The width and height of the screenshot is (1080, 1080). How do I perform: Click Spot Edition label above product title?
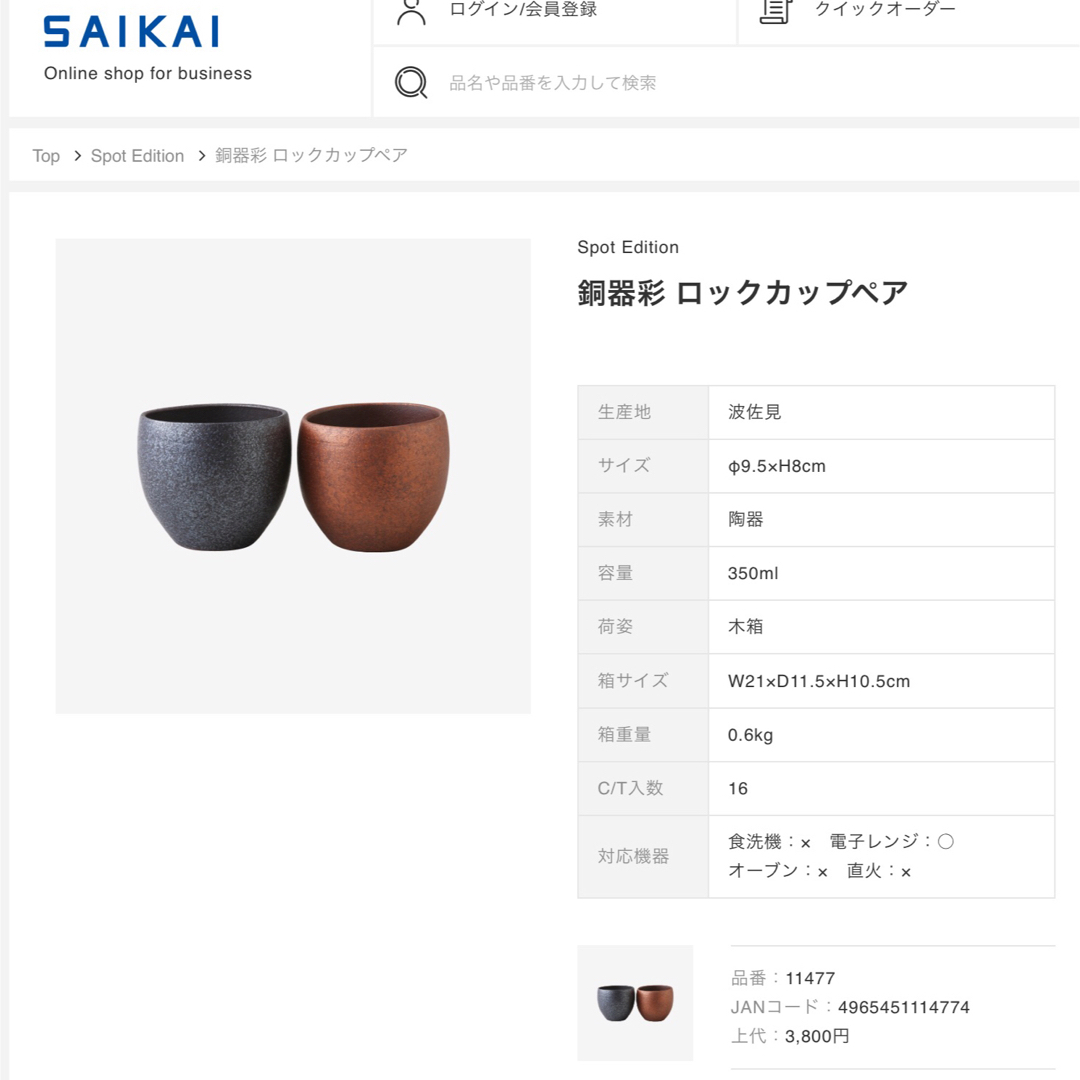[x=627, y=247]
